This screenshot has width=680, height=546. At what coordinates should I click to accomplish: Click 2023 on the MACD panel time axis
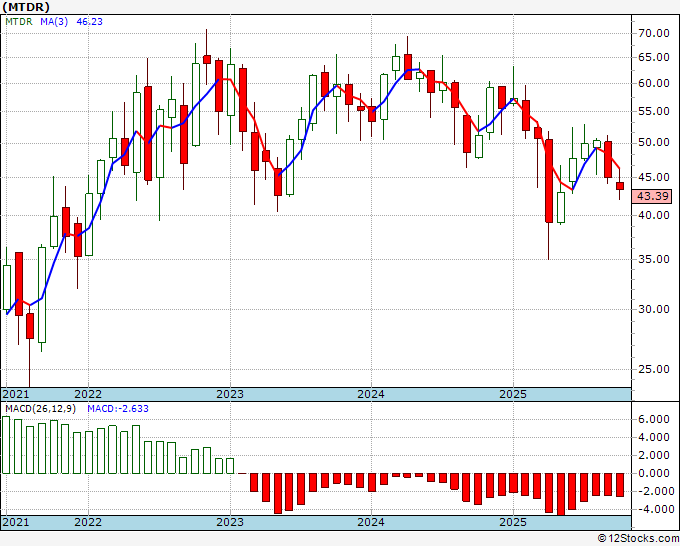coord(230,522)
